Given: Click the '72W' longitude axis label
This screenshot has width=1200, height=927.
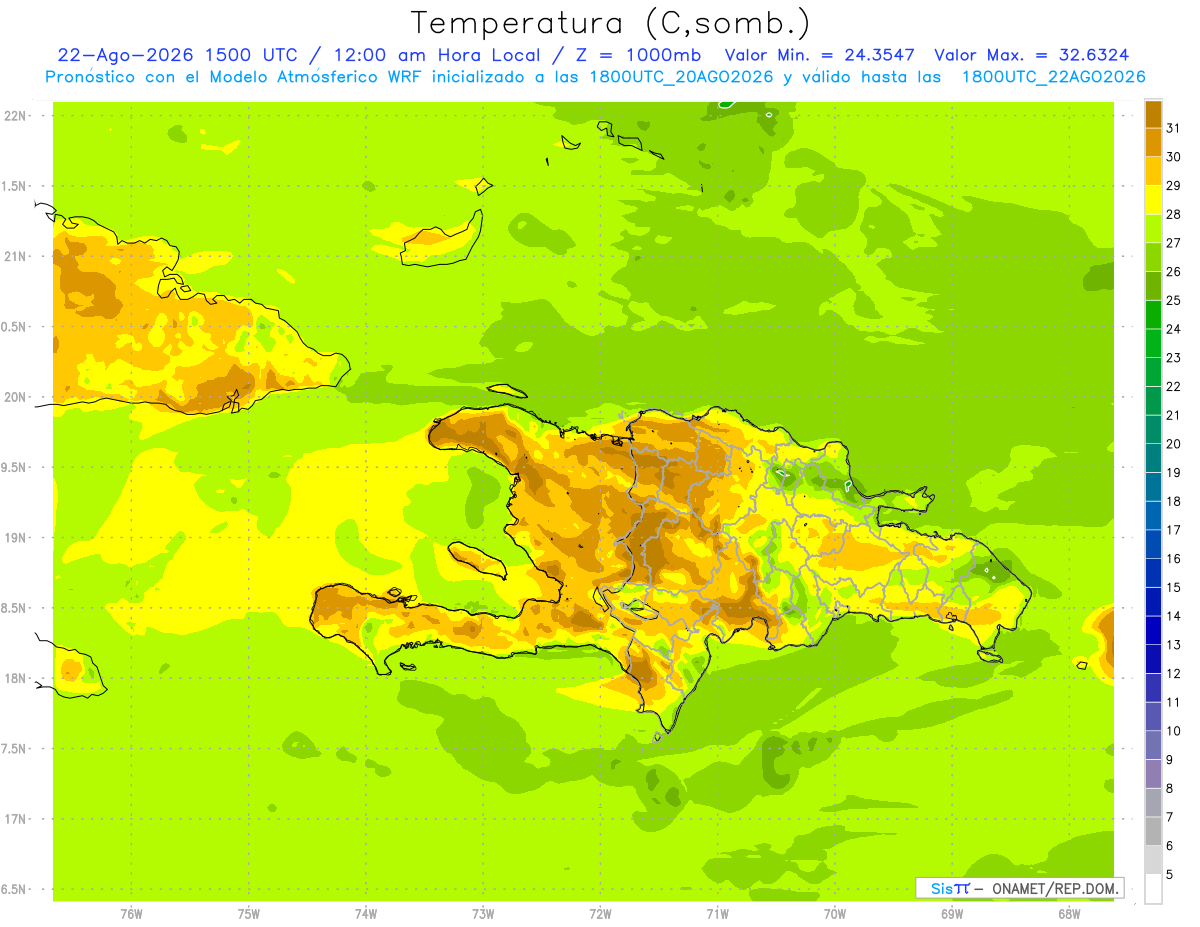Looking at the screenshot, I should (x=600, y=914).
